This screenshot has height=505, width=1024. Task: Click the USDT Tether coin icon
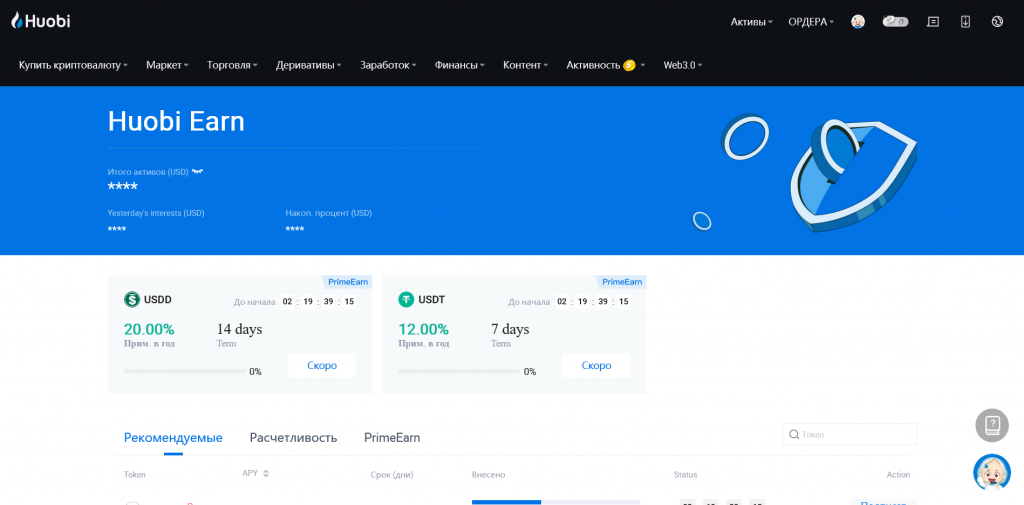[x=406, y=300]
